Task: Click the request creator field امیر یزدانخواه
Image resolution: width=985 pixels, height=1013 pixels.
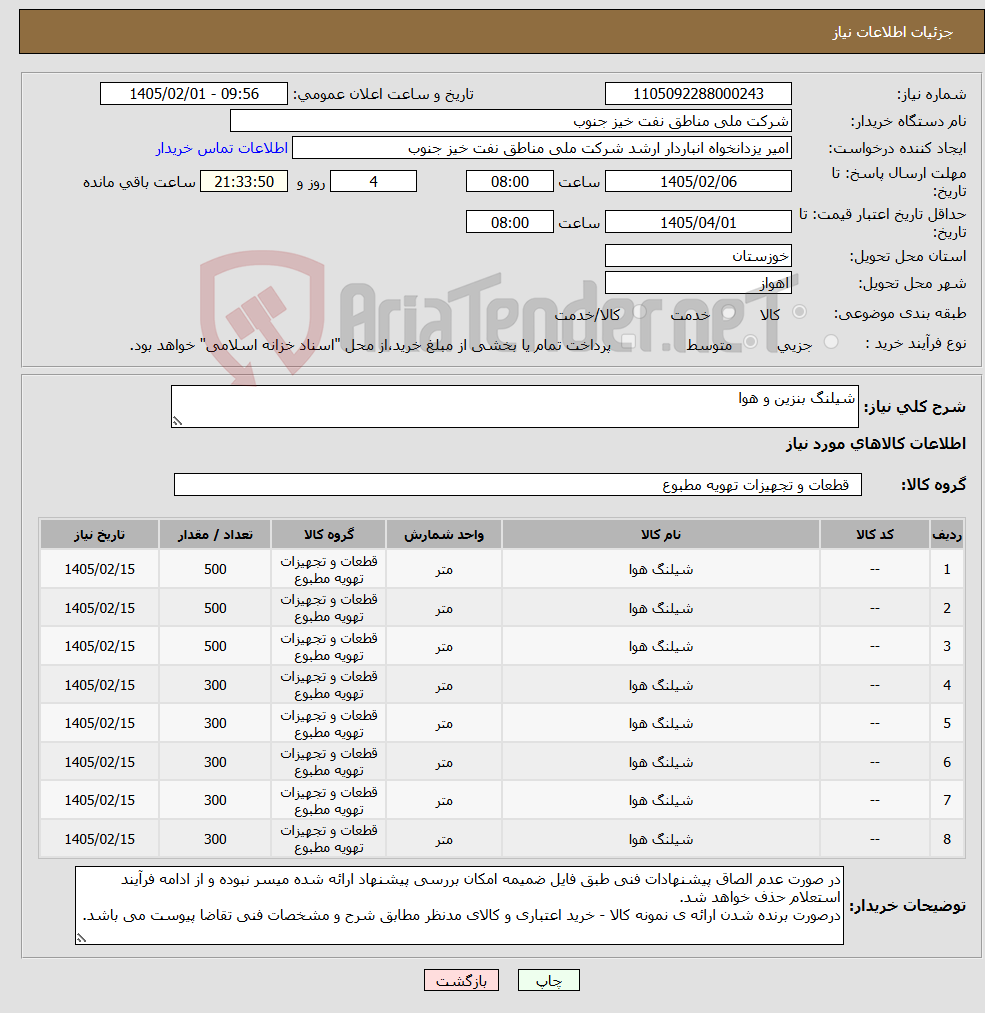Action: click(541, 148)
